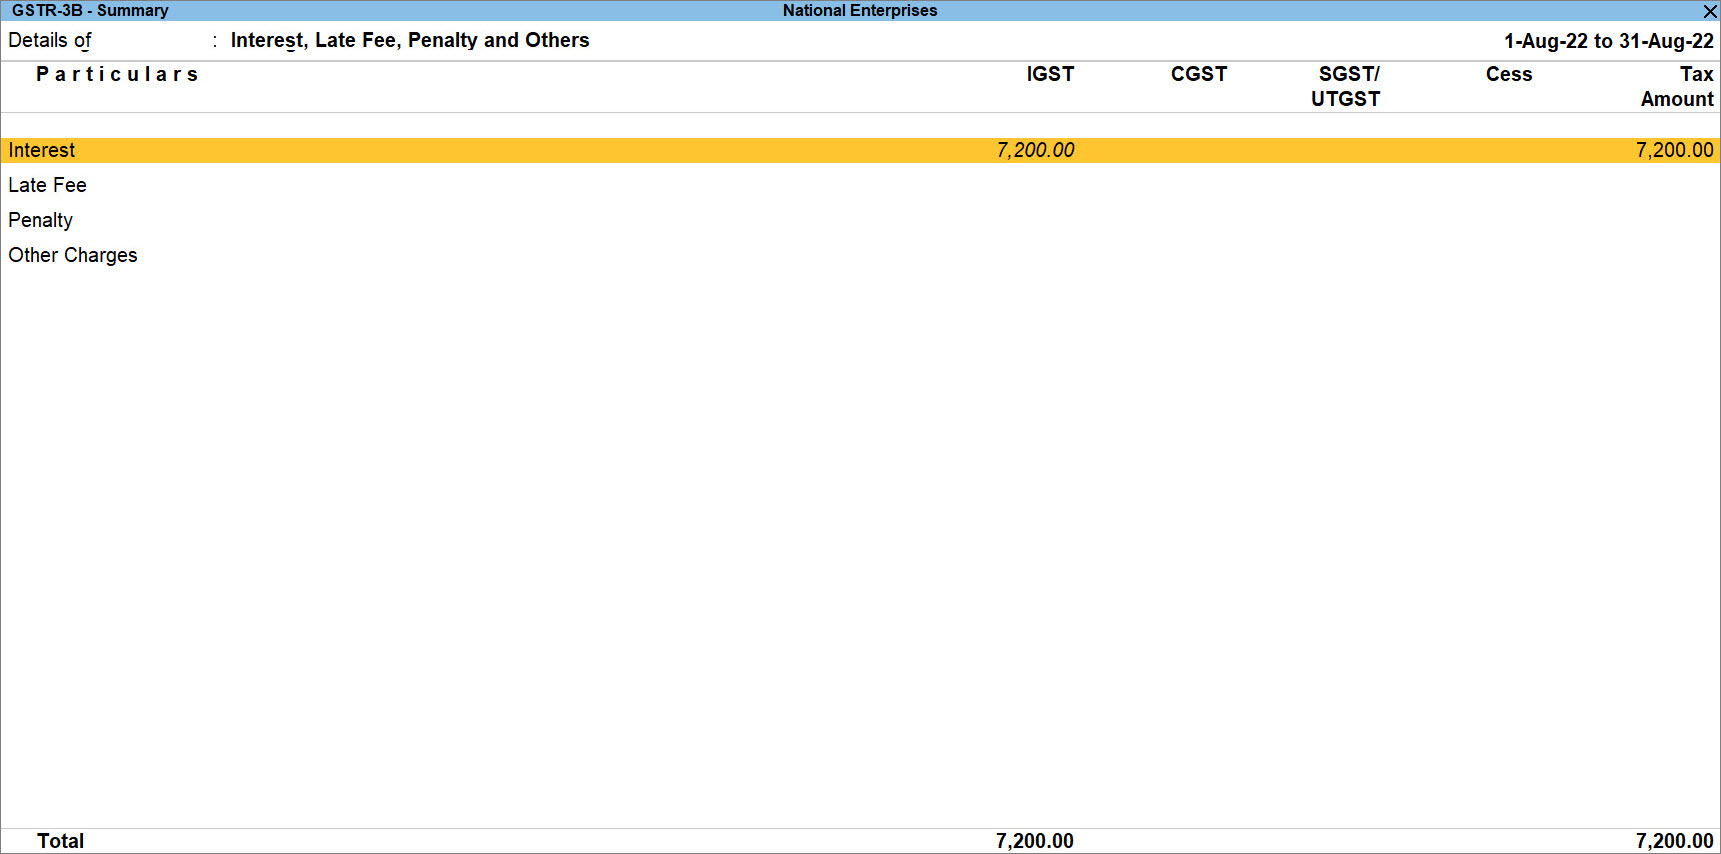Image resolution: width=1721 pixels, height=854 pixels.
Task: Click the Total IGST amount 7,200.00
Action: pos(1034,841)
